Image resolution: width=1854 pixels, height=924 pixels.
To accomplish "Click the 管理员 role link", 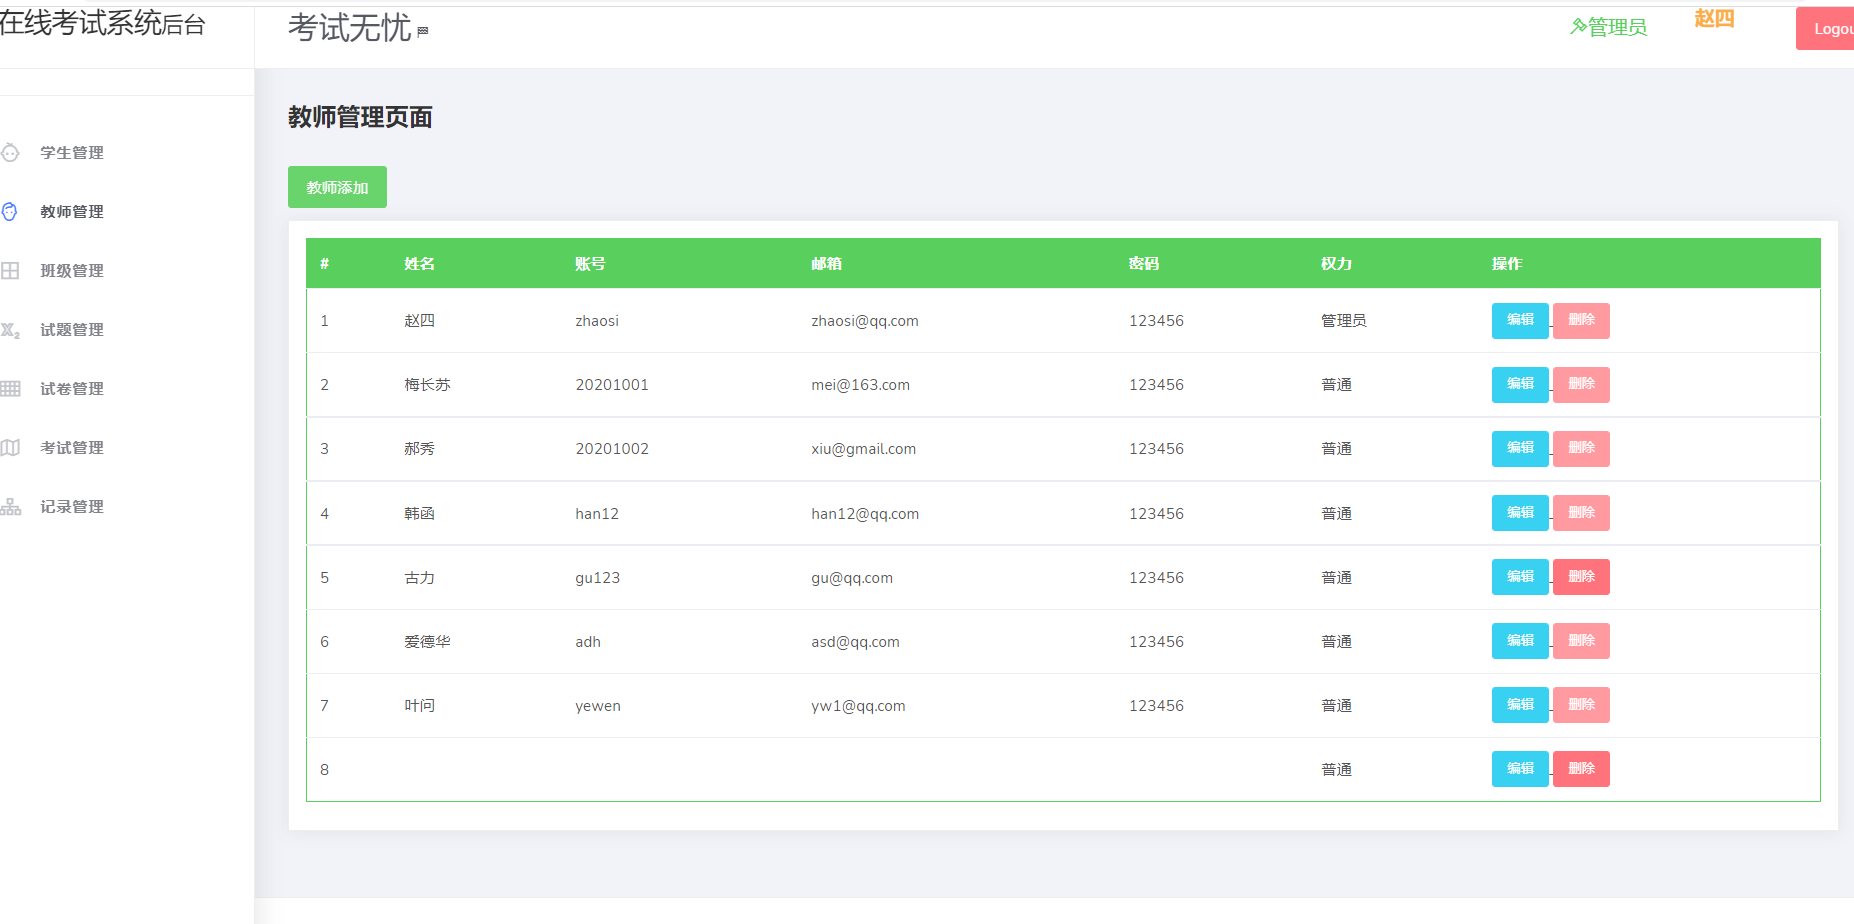I will pyautogui.click(x=1608, y=27).
